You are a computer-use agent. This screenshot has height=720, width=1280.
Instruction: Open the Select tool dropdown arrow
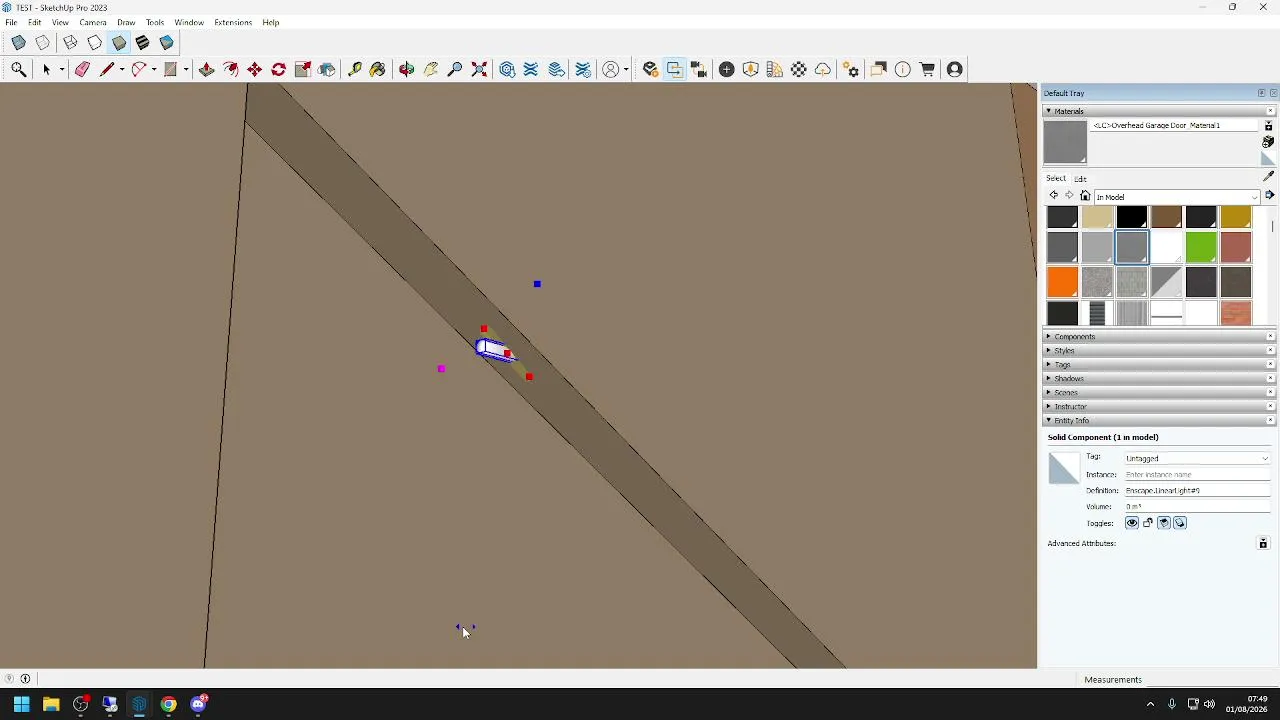pos(61,69)
